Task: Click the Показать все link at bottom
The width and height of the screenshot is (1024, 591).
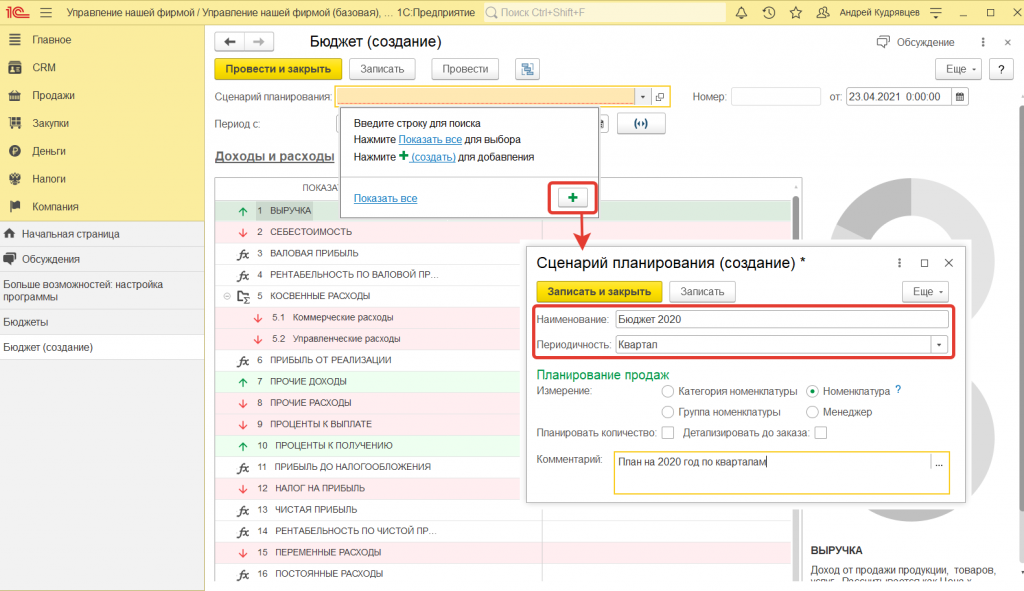Action: 385,198
